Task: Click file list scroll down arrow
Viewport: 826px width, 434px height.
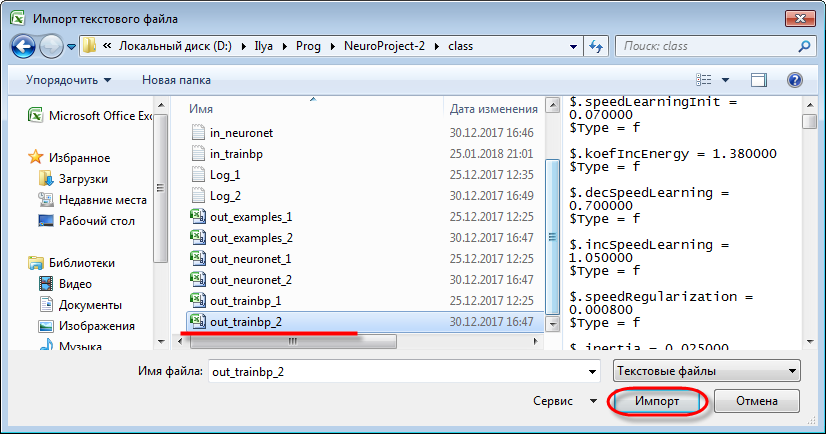Action: 552,323
